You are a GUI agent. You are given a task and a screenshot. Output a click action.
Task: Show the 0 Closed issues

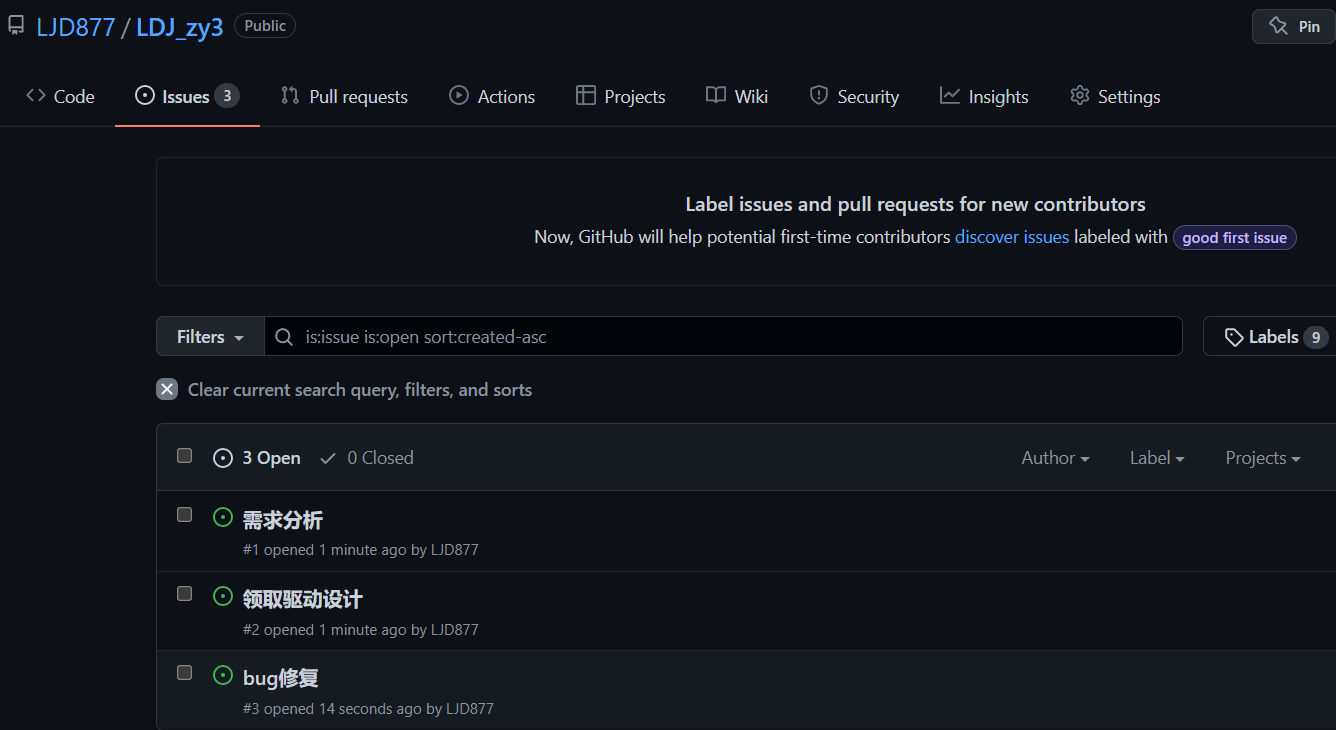pyautogui.click(x=366, y=458)
